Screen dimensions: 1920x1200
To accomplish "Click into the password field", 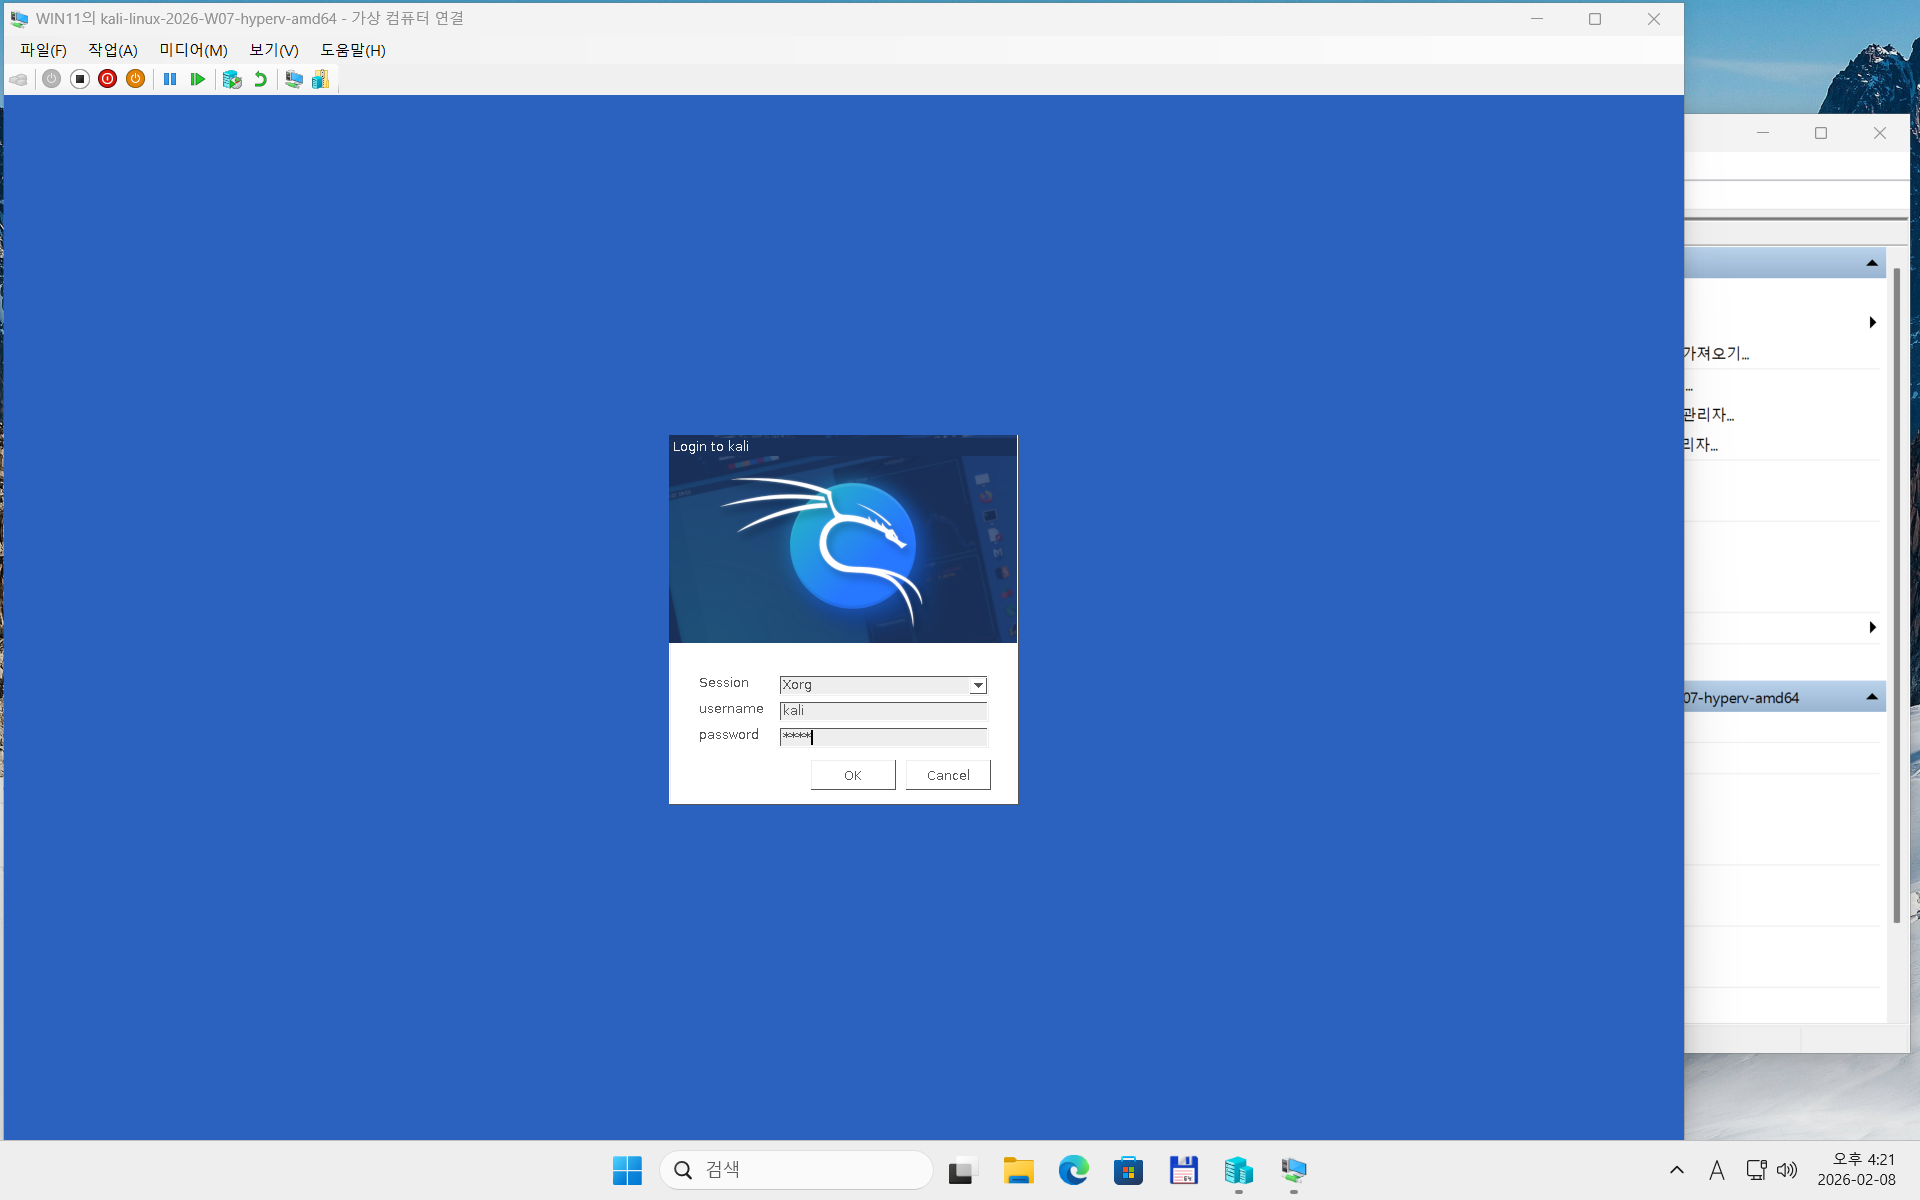I will tap(883, 737).
